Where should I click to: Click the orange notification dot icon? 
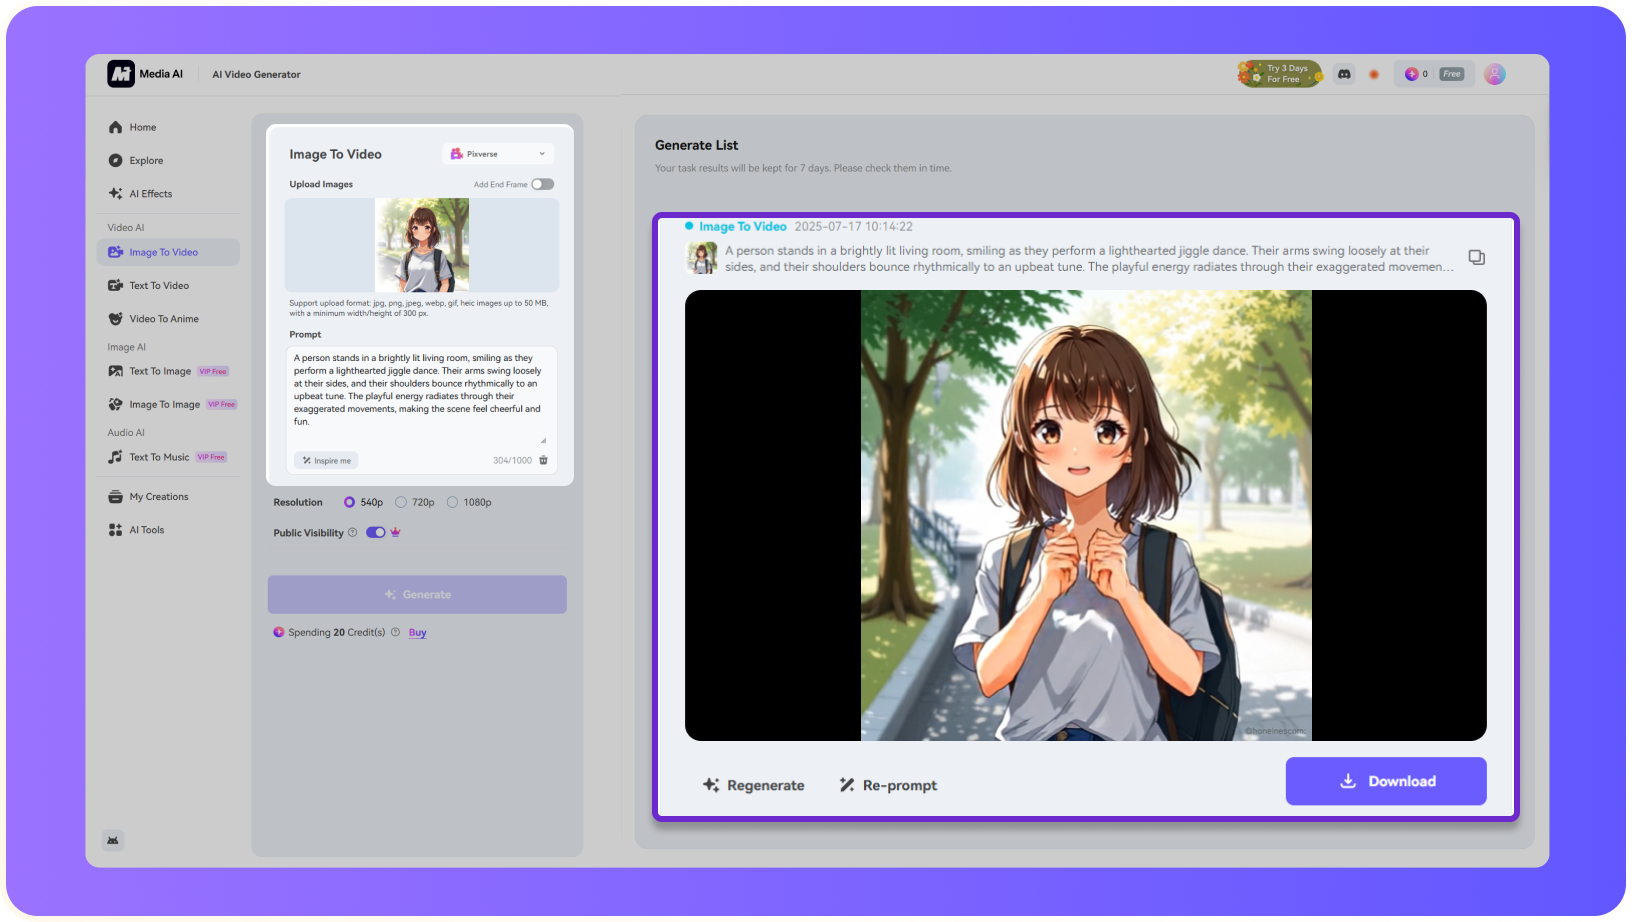pos(1374,74)
